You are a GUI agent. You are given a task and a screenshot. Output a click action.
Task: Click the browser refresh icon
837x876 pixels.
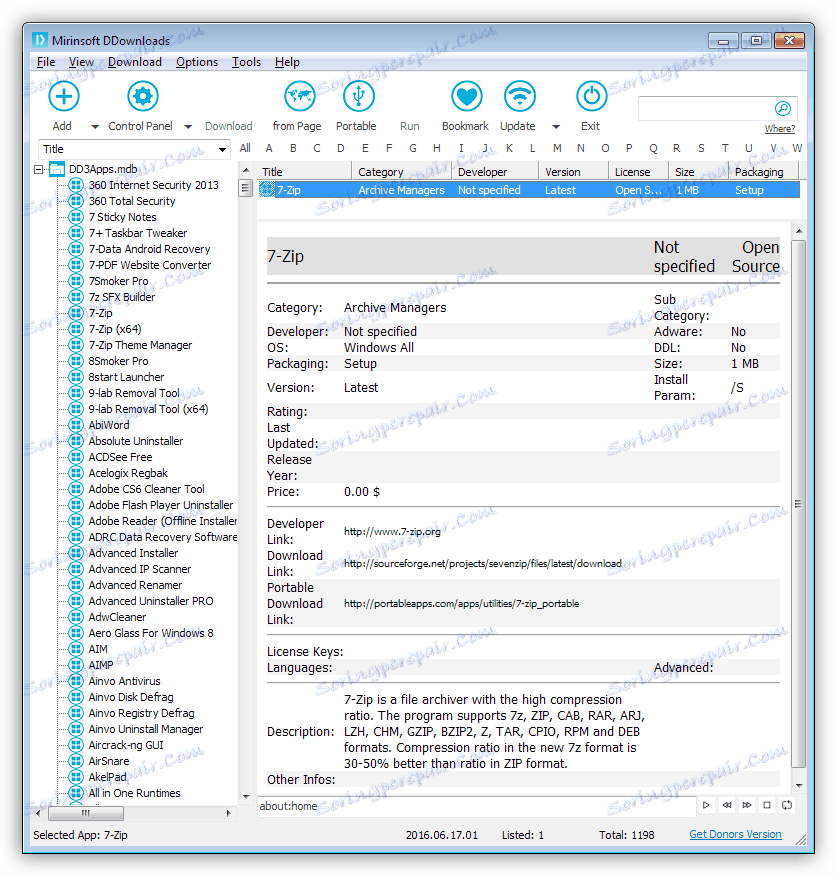tap(787, 805)
